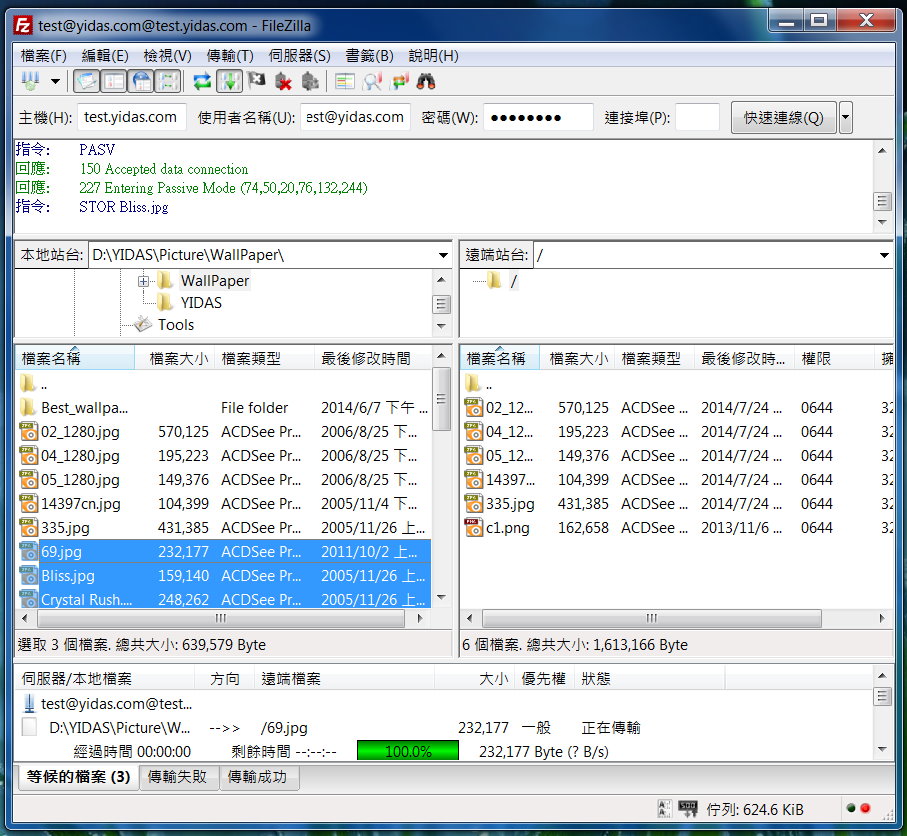Screen dimensions: 907x836
Task: Click the 100% transfer progress bar
Action: (x=407, y=751)
